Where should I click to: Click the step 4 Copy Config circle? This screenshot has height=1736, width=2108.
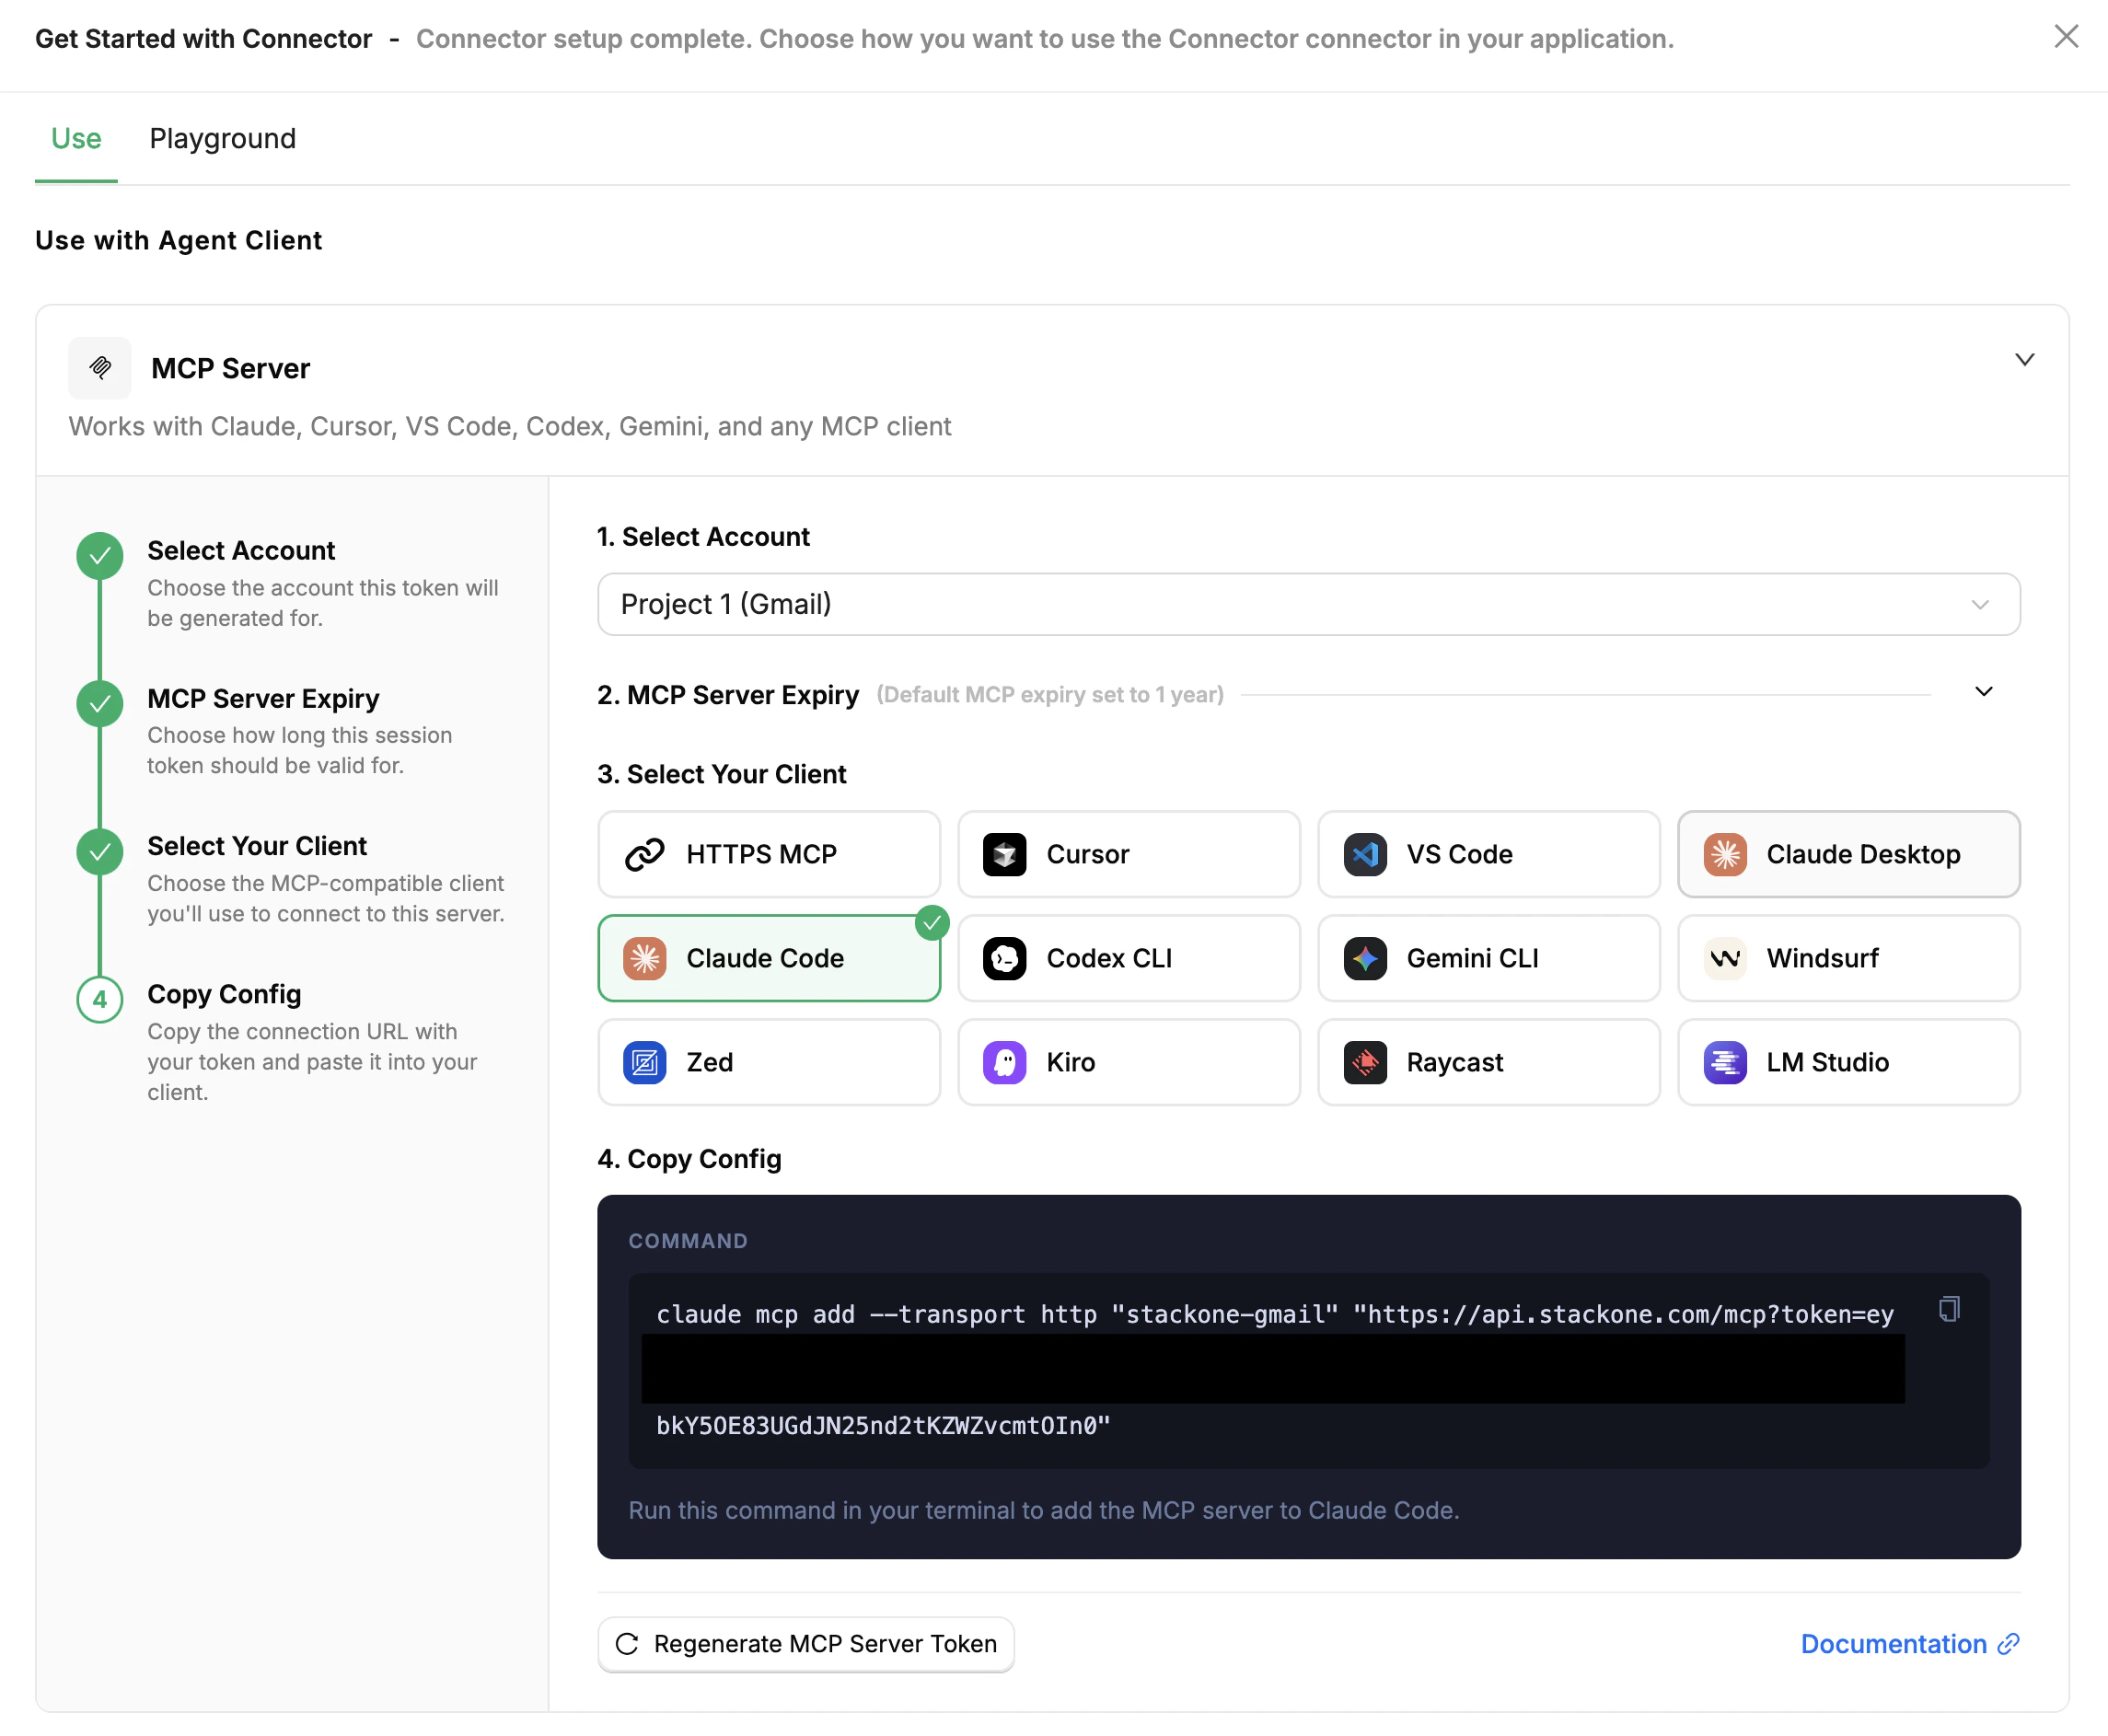[100, 999]
